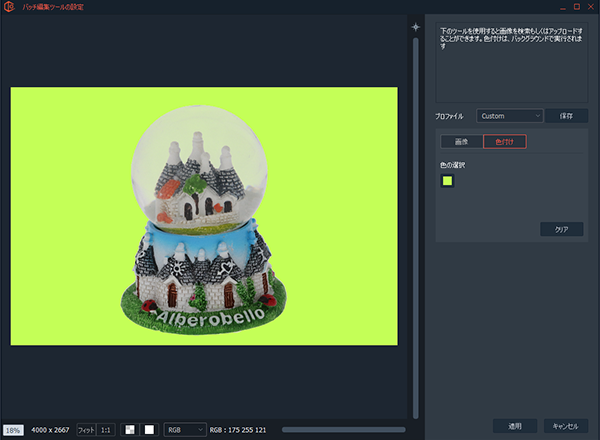Click the 1:1 actual size zoom button
This screenshot has height=440, width=600.
tap(105, 429)
